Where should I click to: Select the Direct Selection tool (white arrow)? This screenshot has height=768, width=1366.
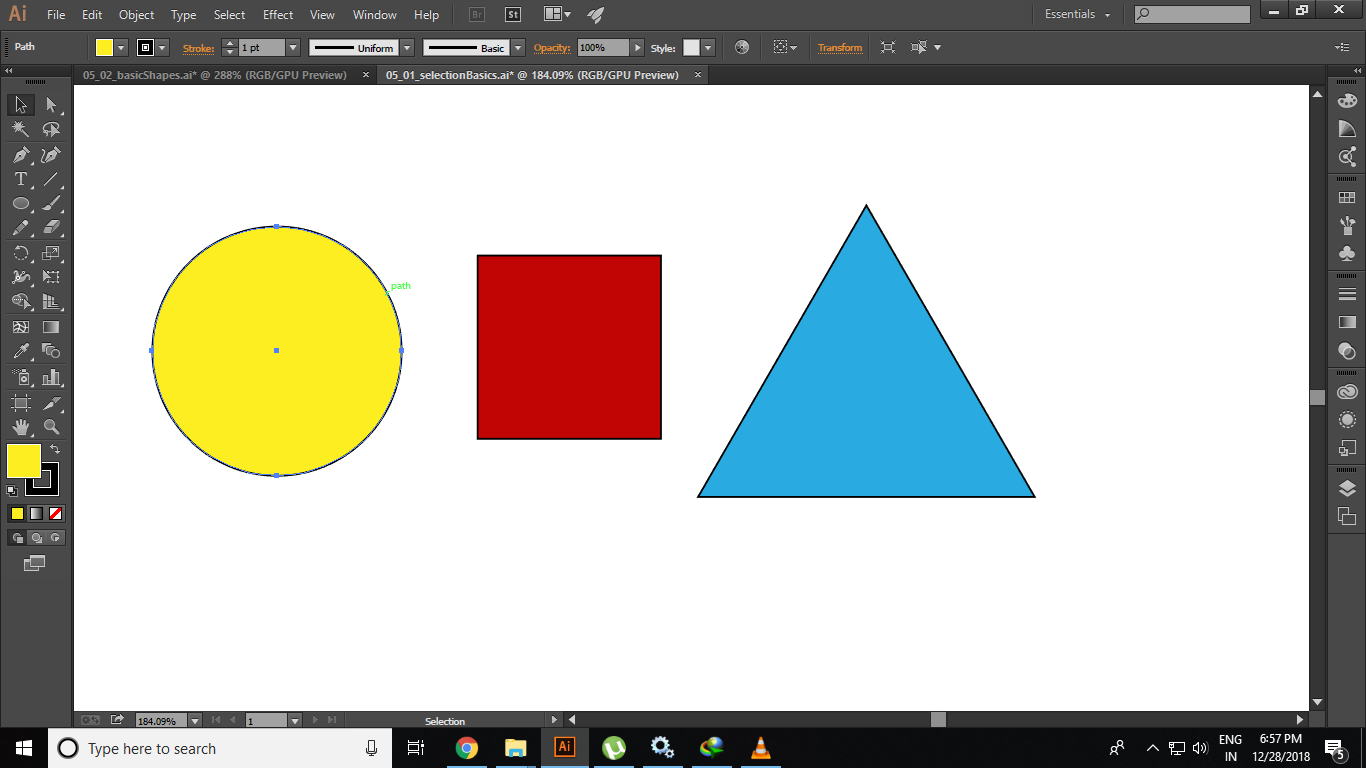tap(51, 105)
